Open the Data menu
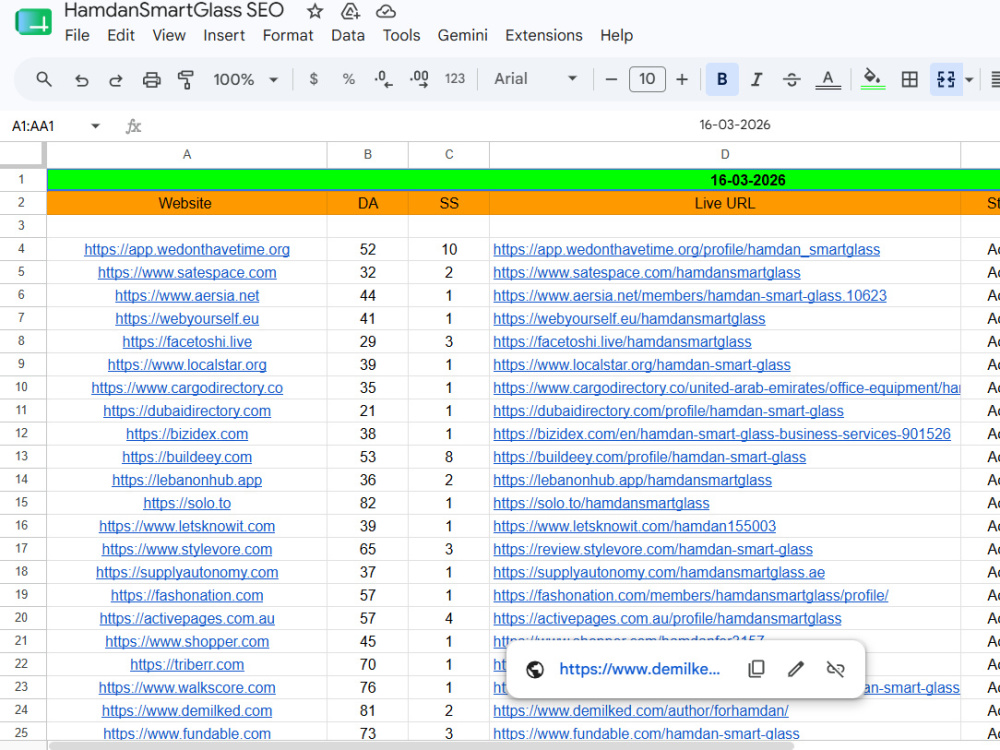The height and width of the screenshot is (750, 1000). [348, 35]
